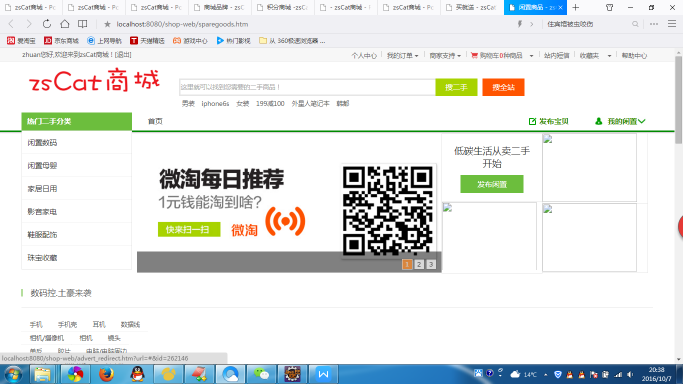Show hidden tray icons arrow

545,374
